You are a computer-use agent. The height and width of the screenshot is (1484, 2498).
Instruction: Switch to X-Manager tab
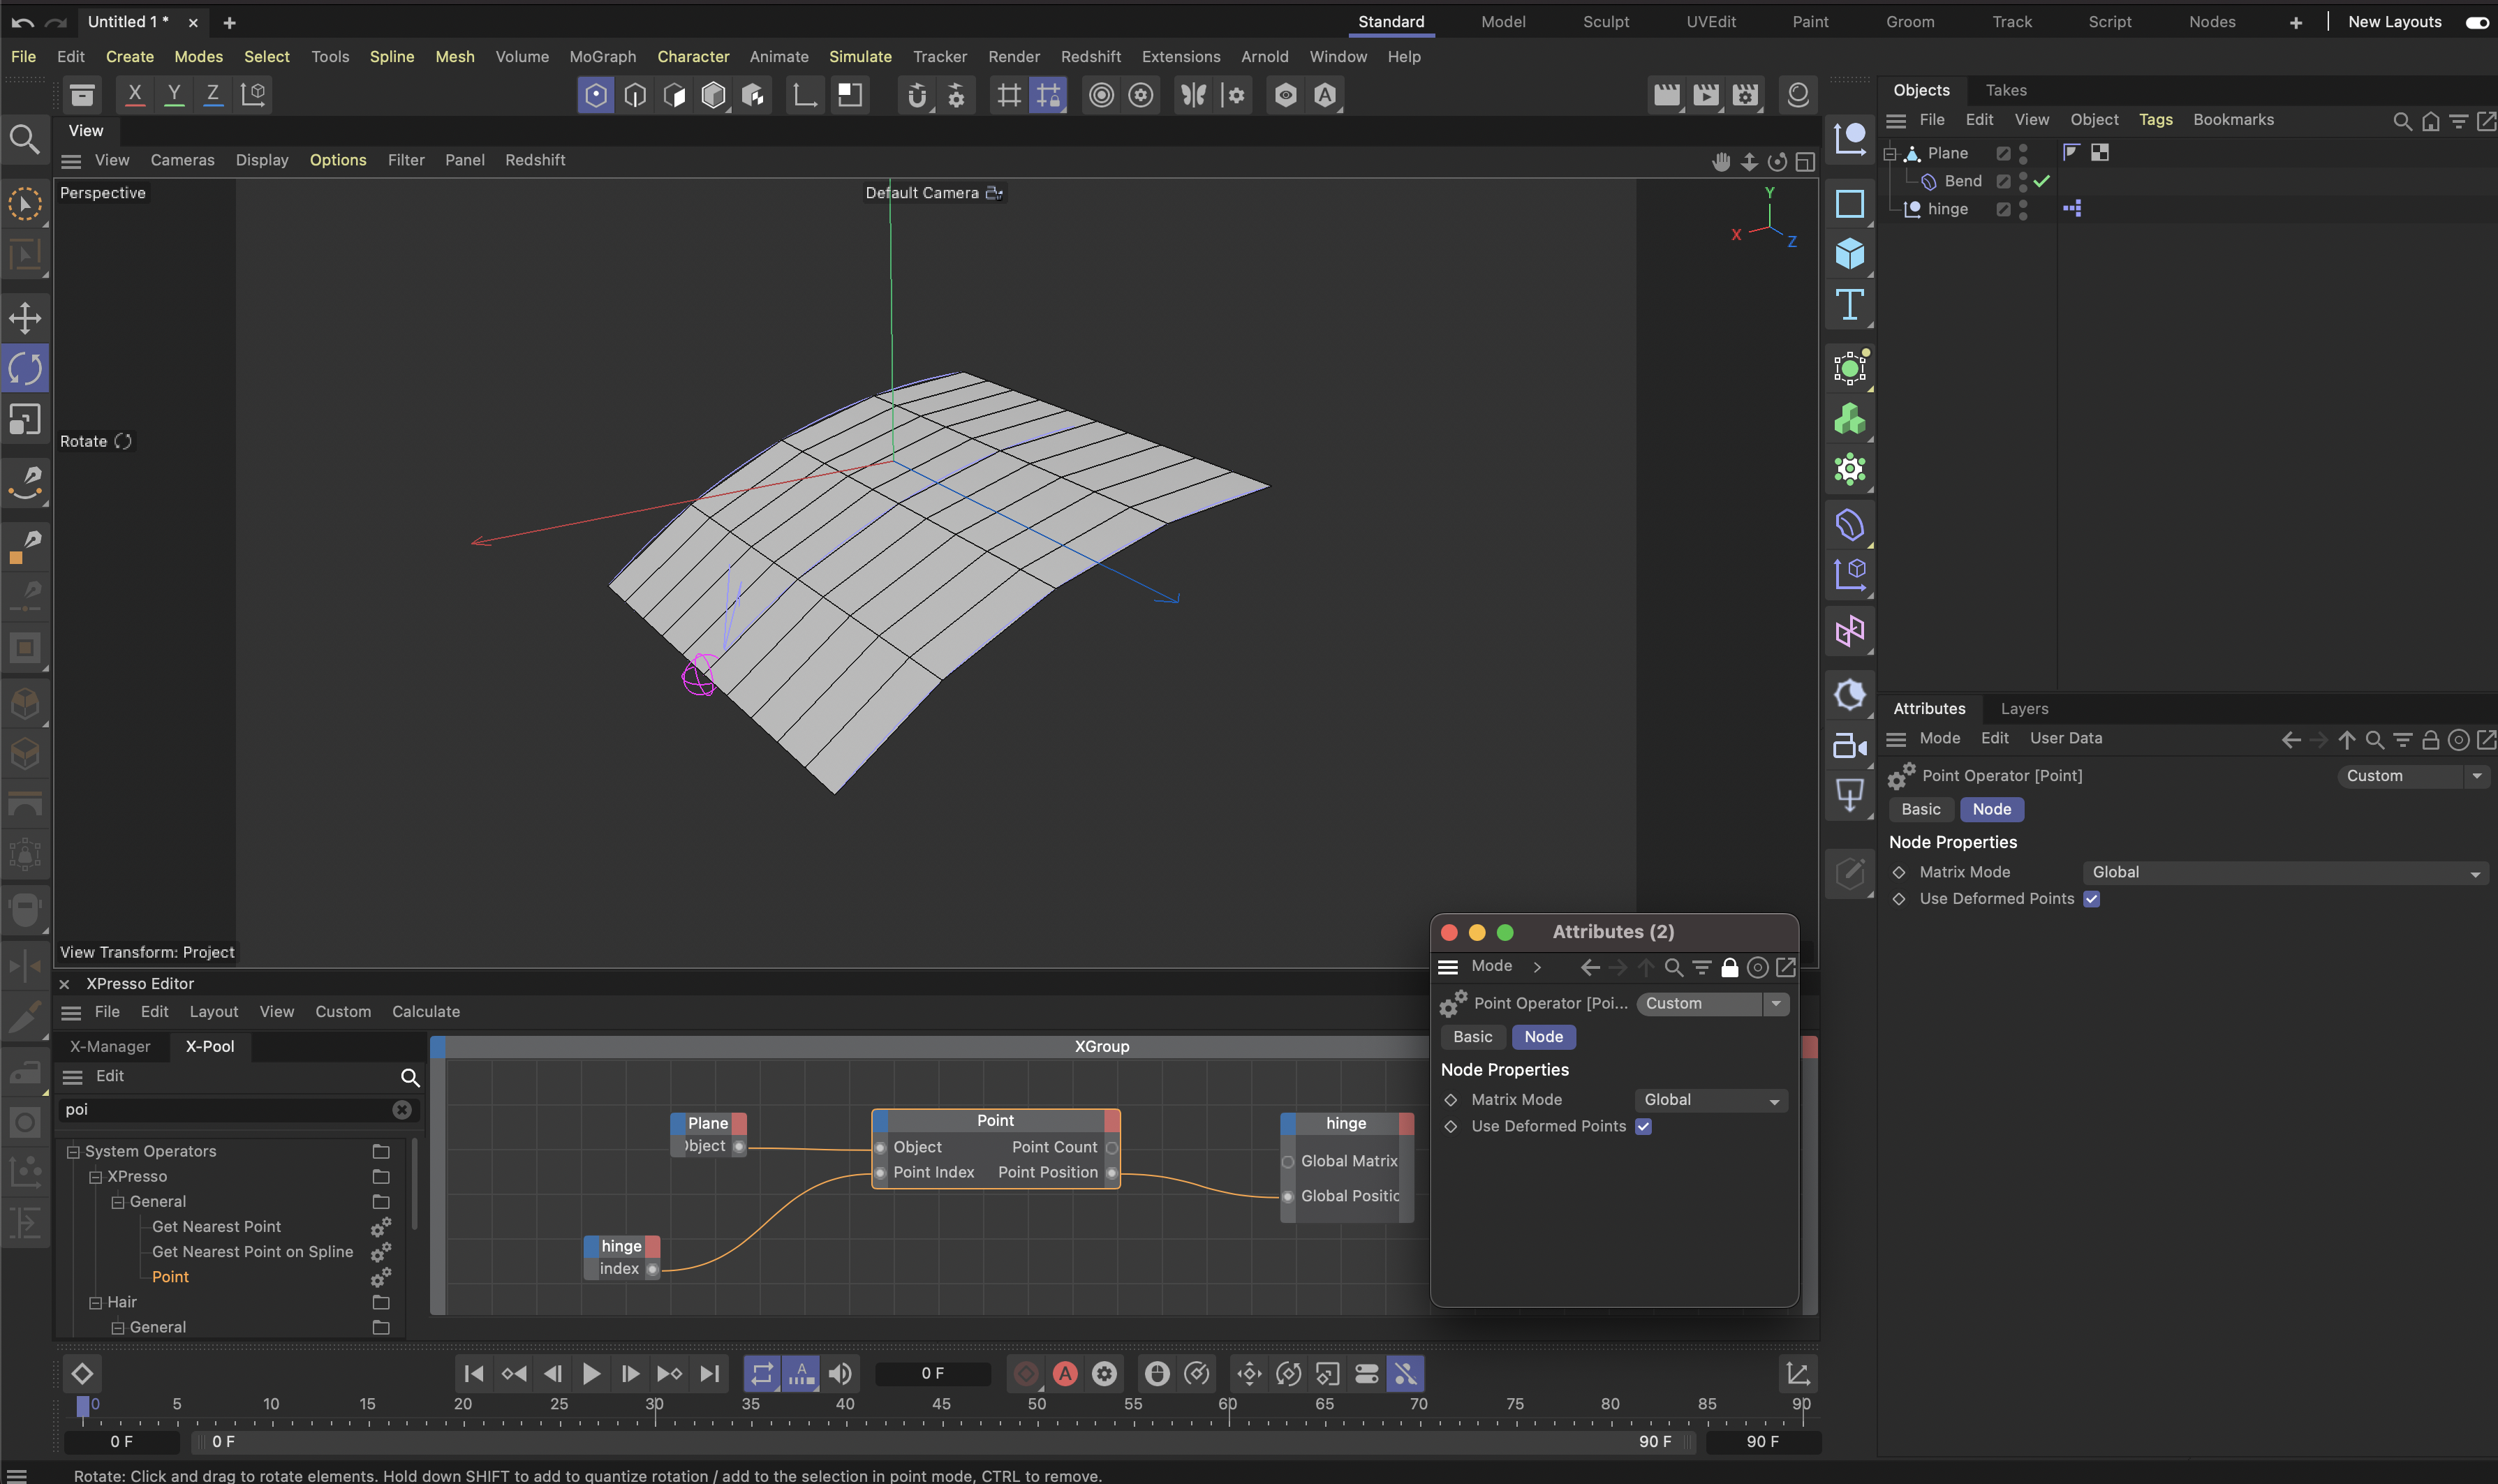[x=110, y=1047]
